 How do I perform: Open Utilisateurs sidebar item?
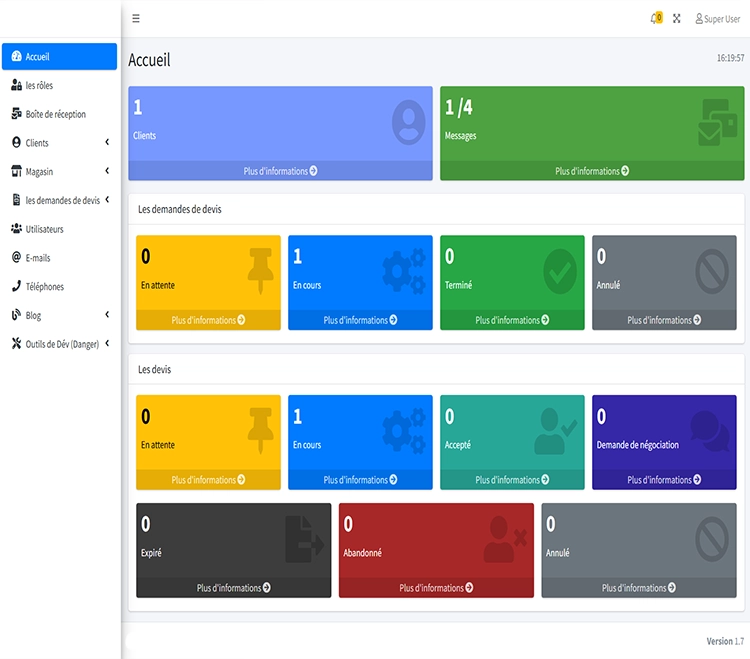point(59,229)
